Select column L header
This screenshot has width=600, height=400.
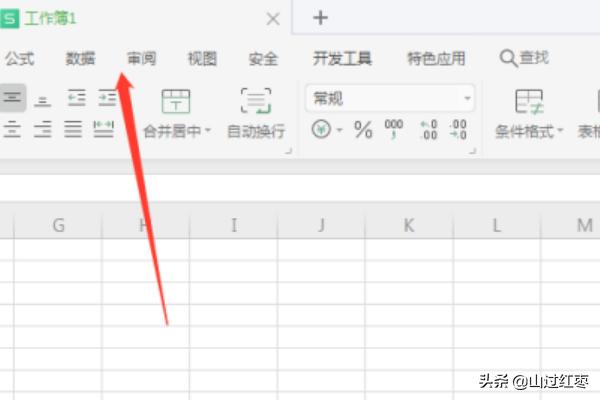click(x=496, y=225)
